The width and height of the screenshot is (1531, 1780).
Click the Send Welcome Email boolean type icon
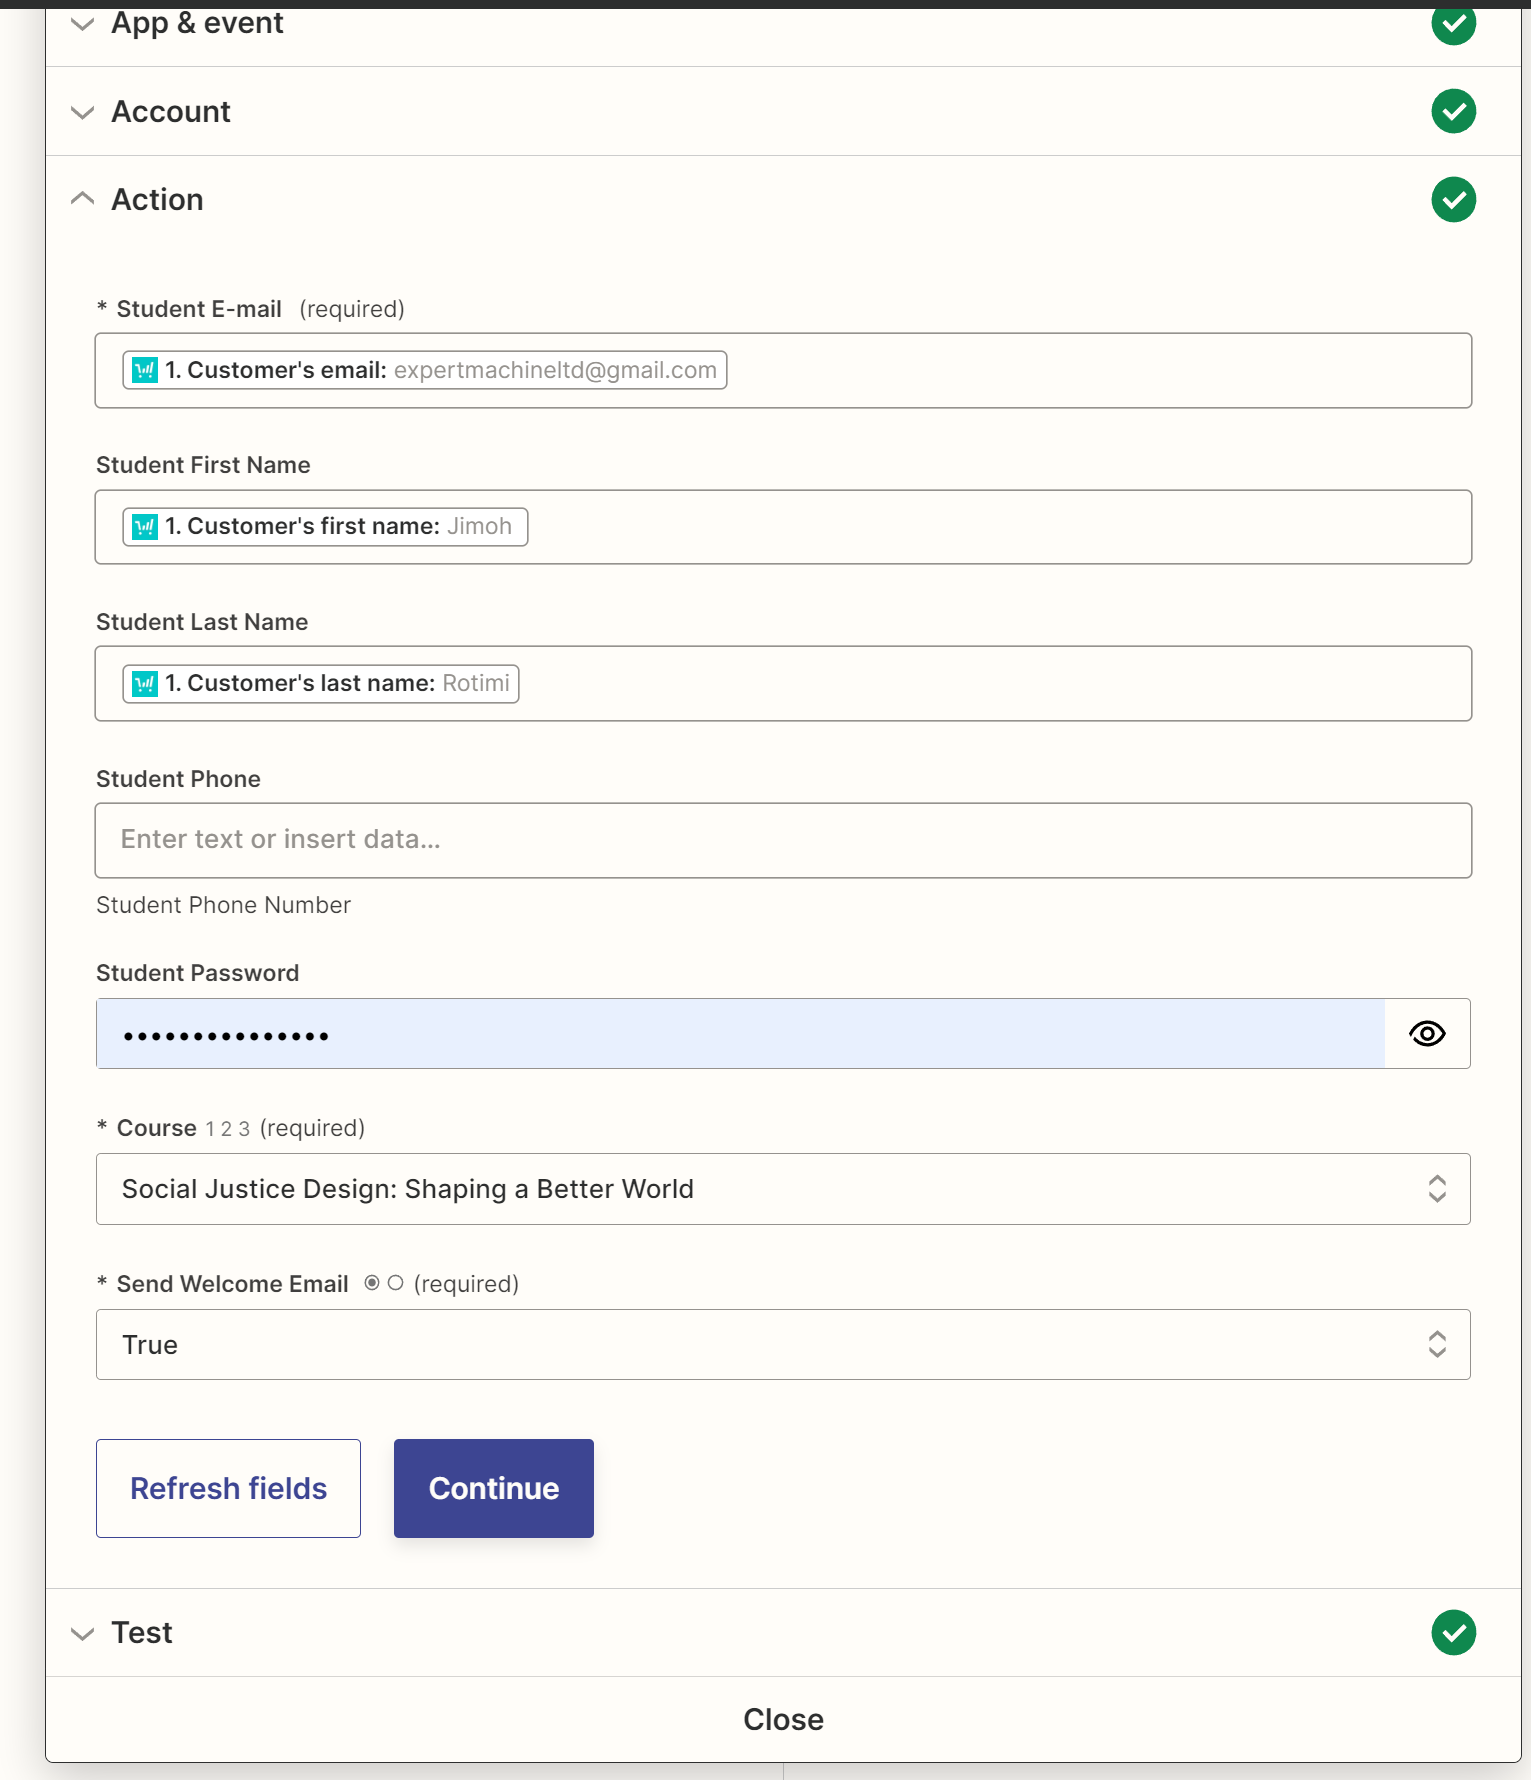tap(384, 1283)
